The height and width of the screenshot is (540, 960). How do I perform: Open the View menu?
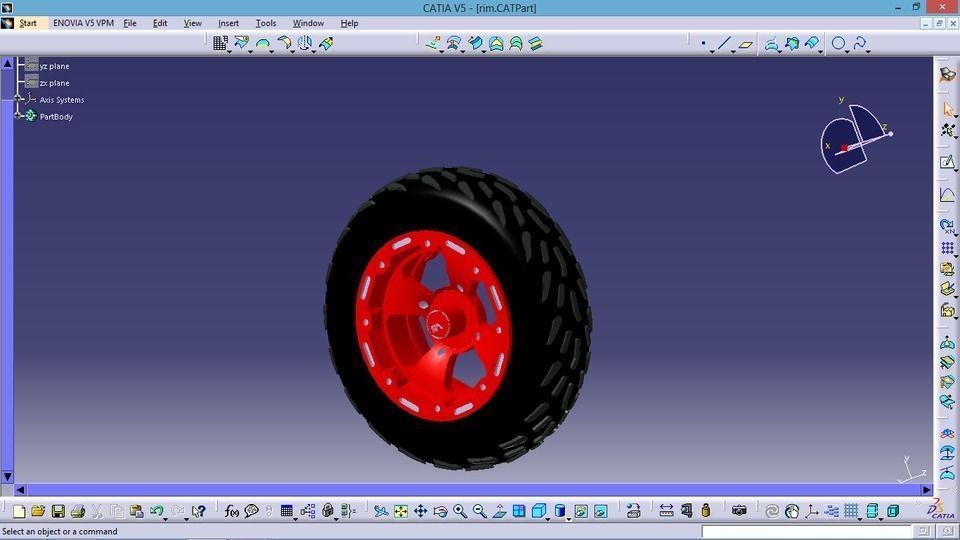(192, 23)
